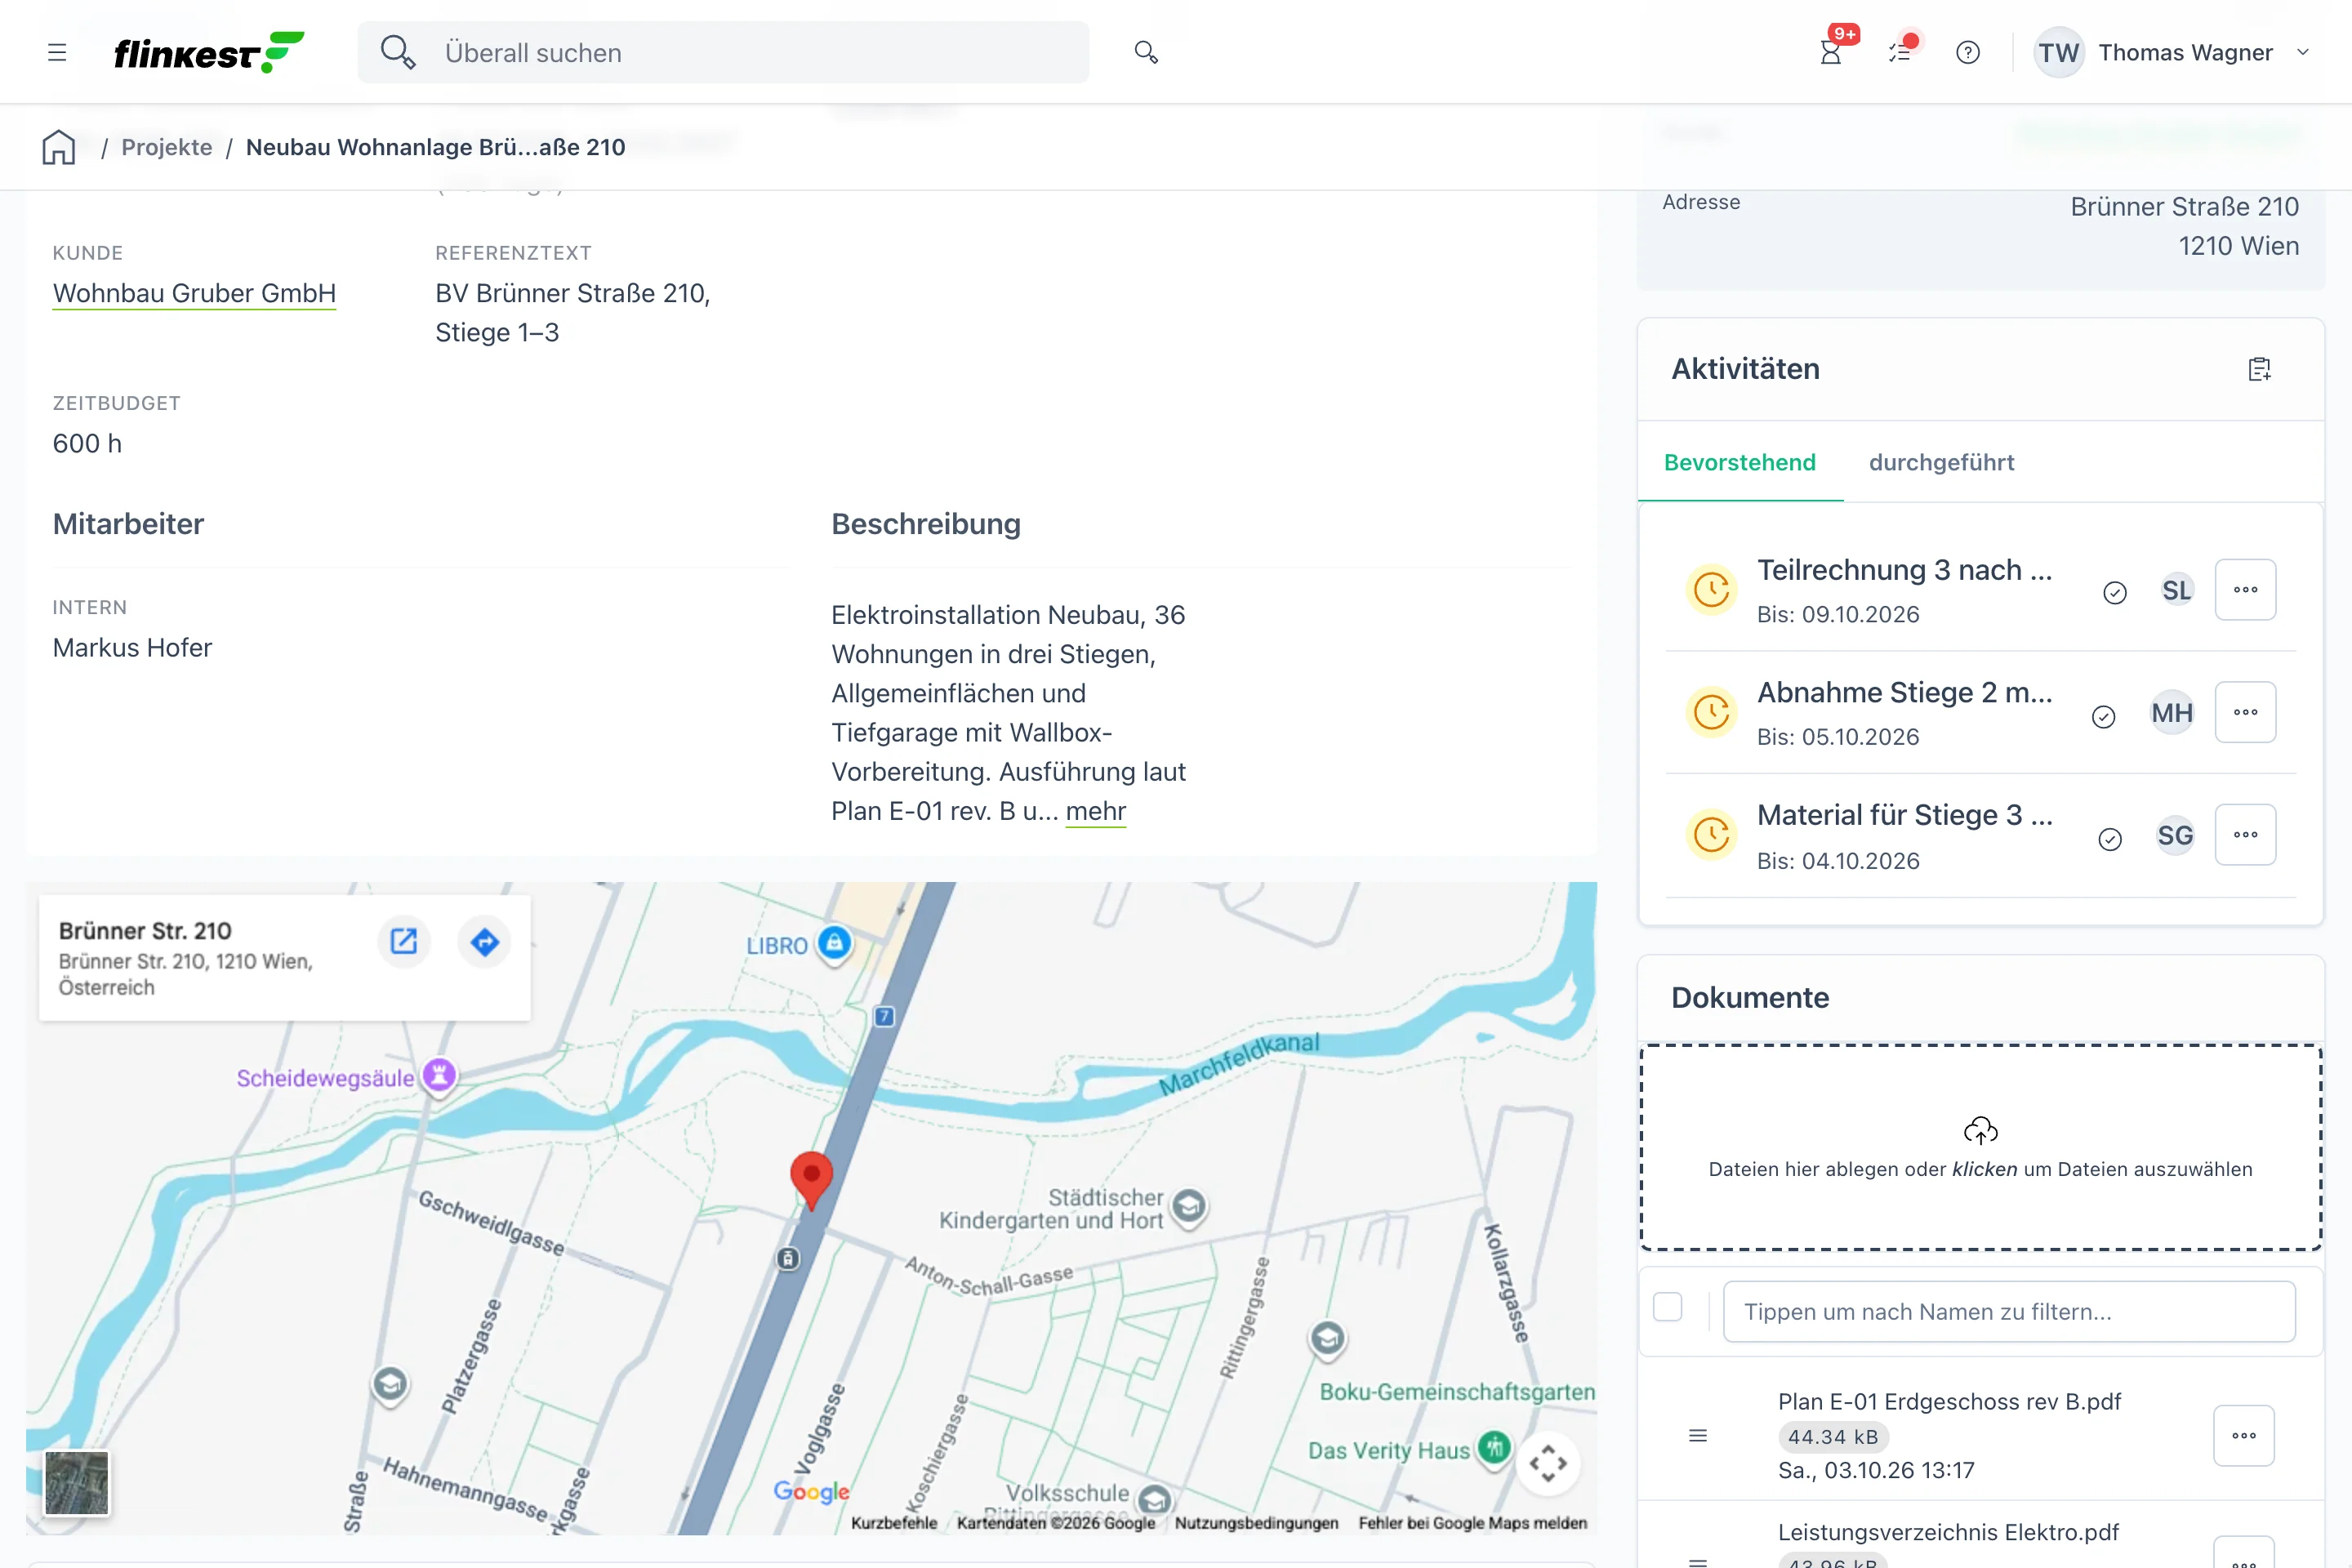This screenshot has width=2352, height=1568.
Task: Open notifications with 9+ badge
Action: (1831, 52)
